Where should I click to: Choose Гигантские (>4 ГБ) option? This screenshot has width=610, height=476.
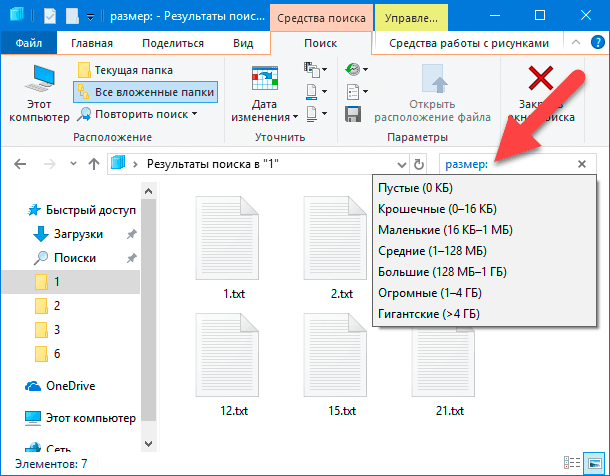[484, 314]
